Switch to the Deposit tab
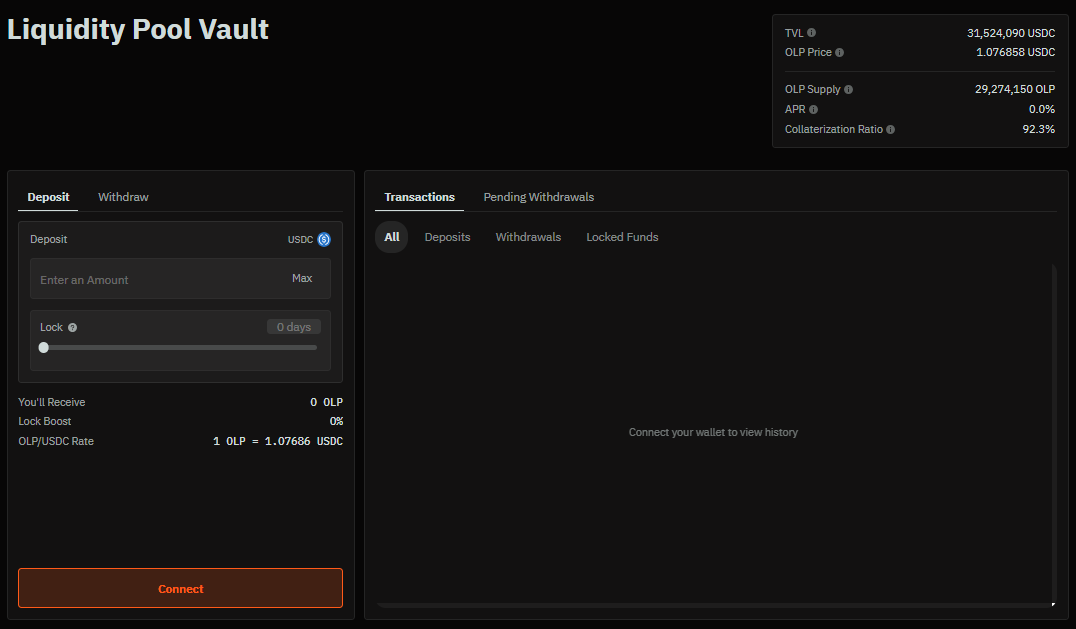The width and height of the screenshot is (1076, 629). coord(48,197)
